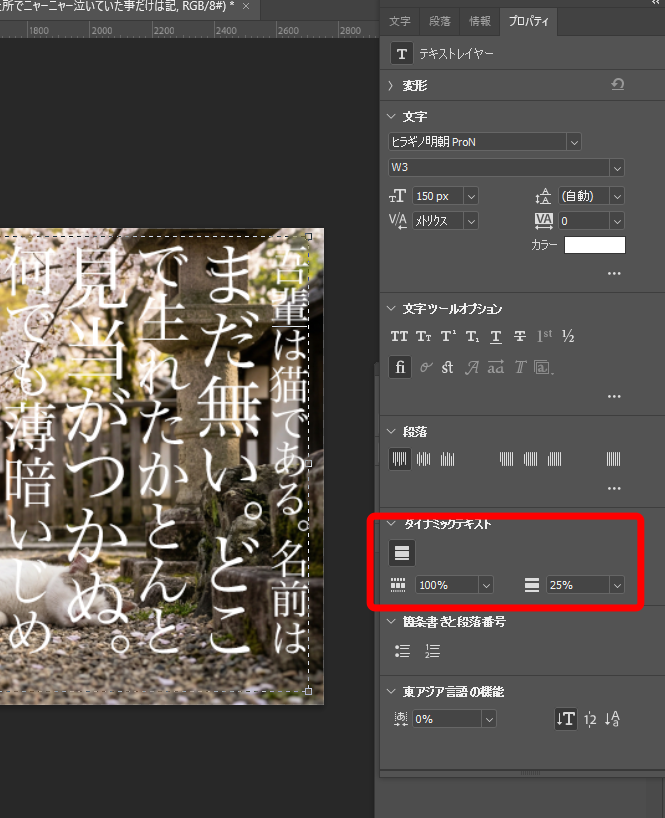Open the tracking 0 dropdown arrow

[x=617, y=221]
